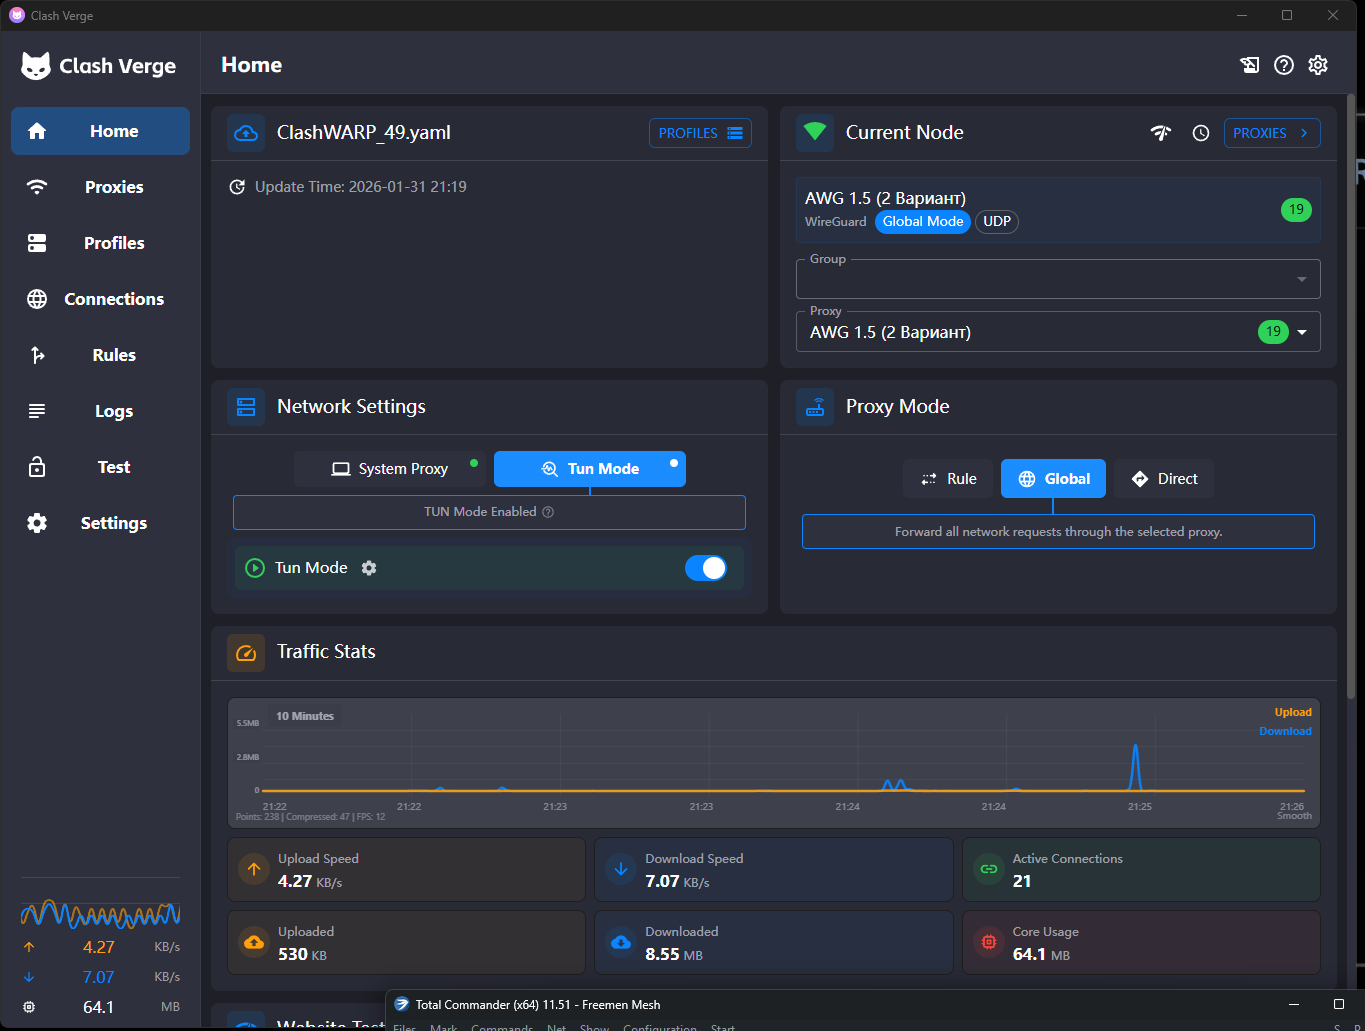The image size is (1365, 1031).
Task: Open Active Connections link icon card
Action: point(989,870)
